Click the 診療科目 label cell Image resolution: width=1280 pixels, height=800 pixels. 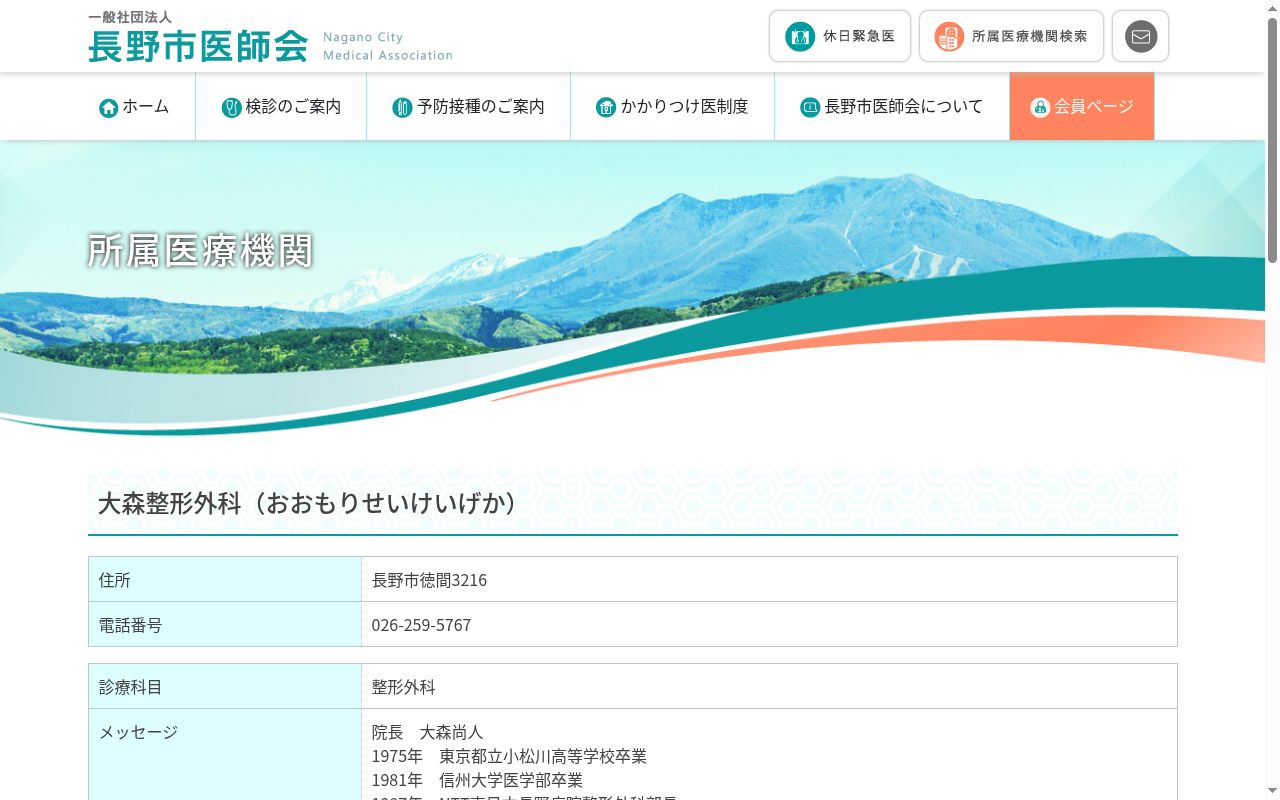pos(225,686)
